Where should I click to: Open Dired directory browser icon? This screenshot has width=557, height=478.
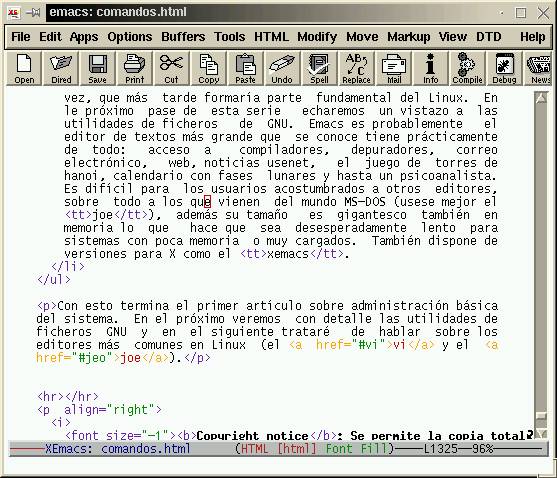(61, 69)
